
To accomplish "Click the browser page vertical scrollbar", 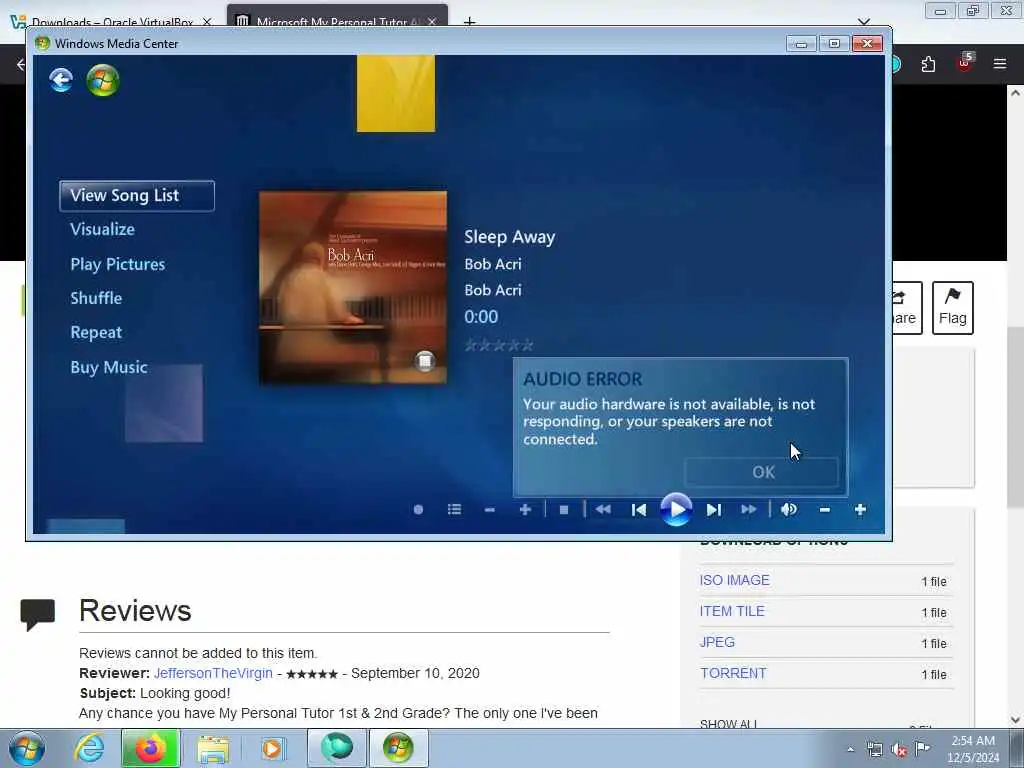I will tap(1015, 418).
